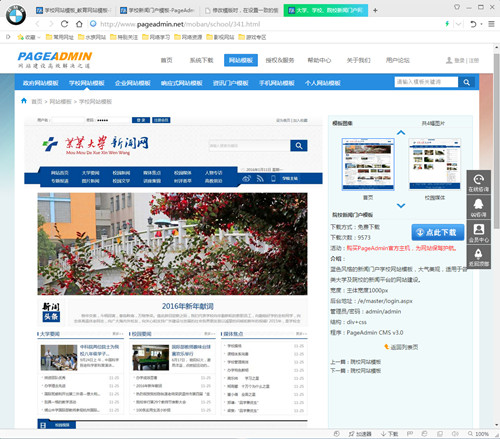Click the skin shirt icon in title bar
This screenshot has width=500, height=439.
[457, 7]
